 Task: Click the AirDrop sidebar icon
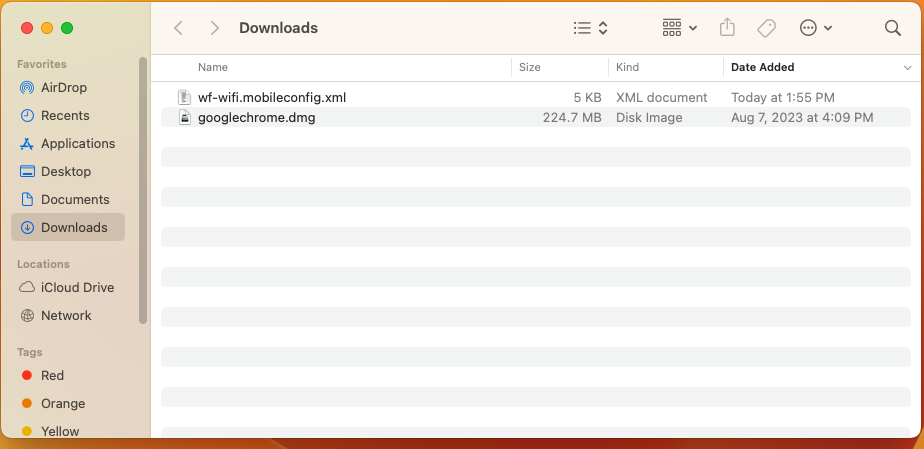(27, 88)
